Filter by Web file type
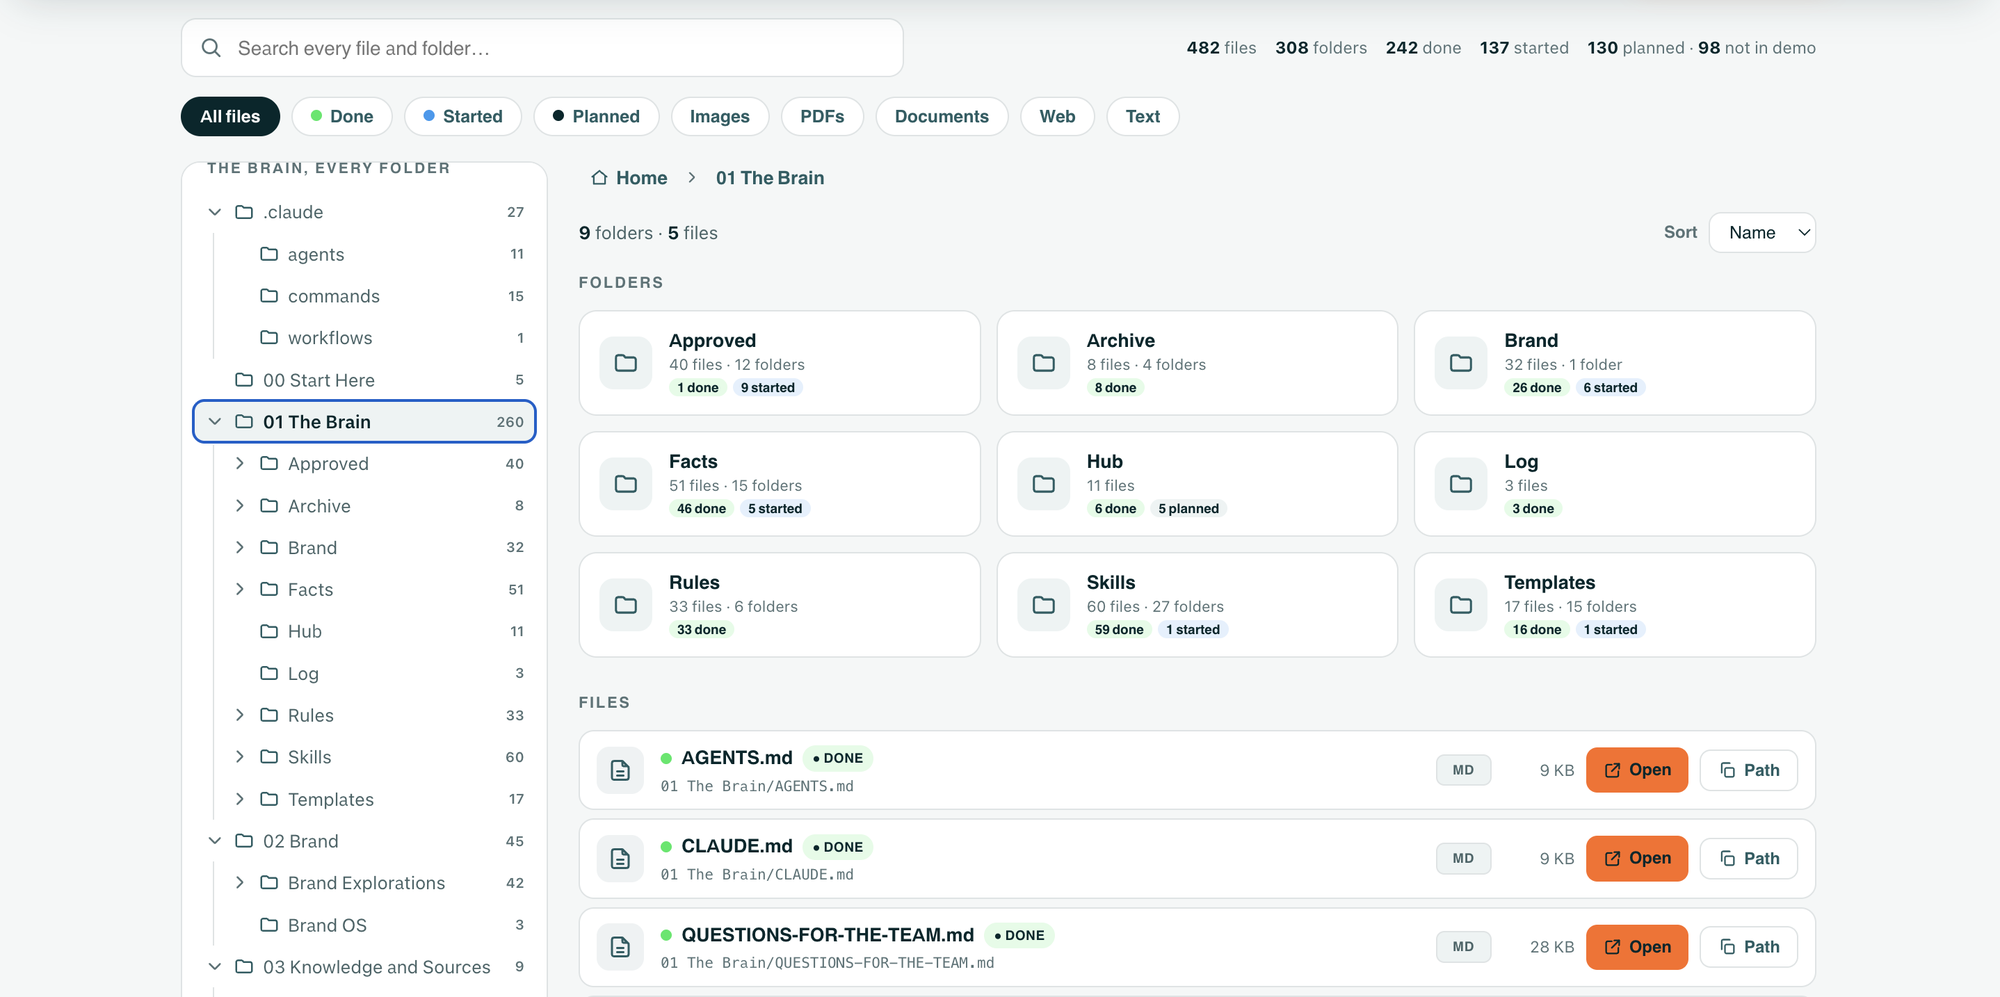Viewport: 2000px width, 997px height. click(1057, 116)
